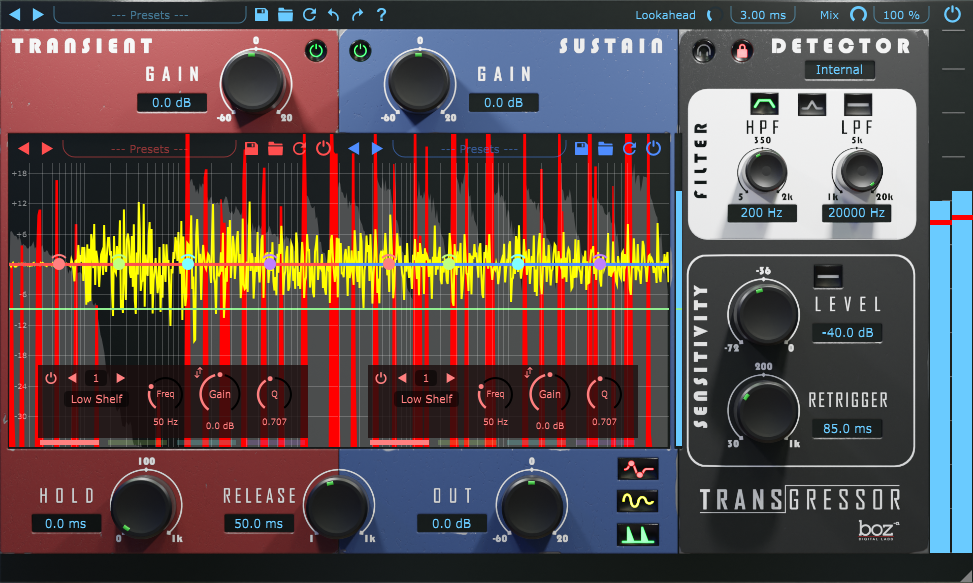
Task: Open the red transient EQ Presets menu
Action: [149, 149]
